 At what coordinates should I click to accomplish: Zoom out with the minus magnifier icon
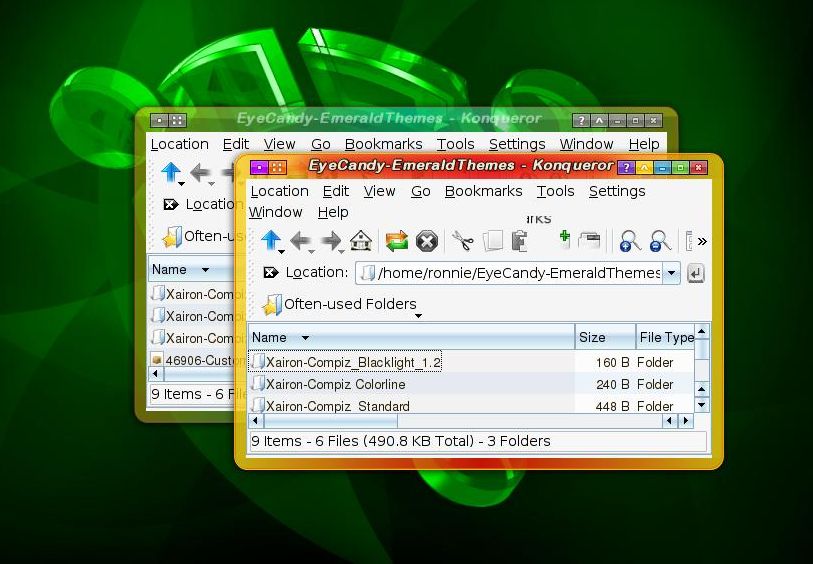(660, 241)
